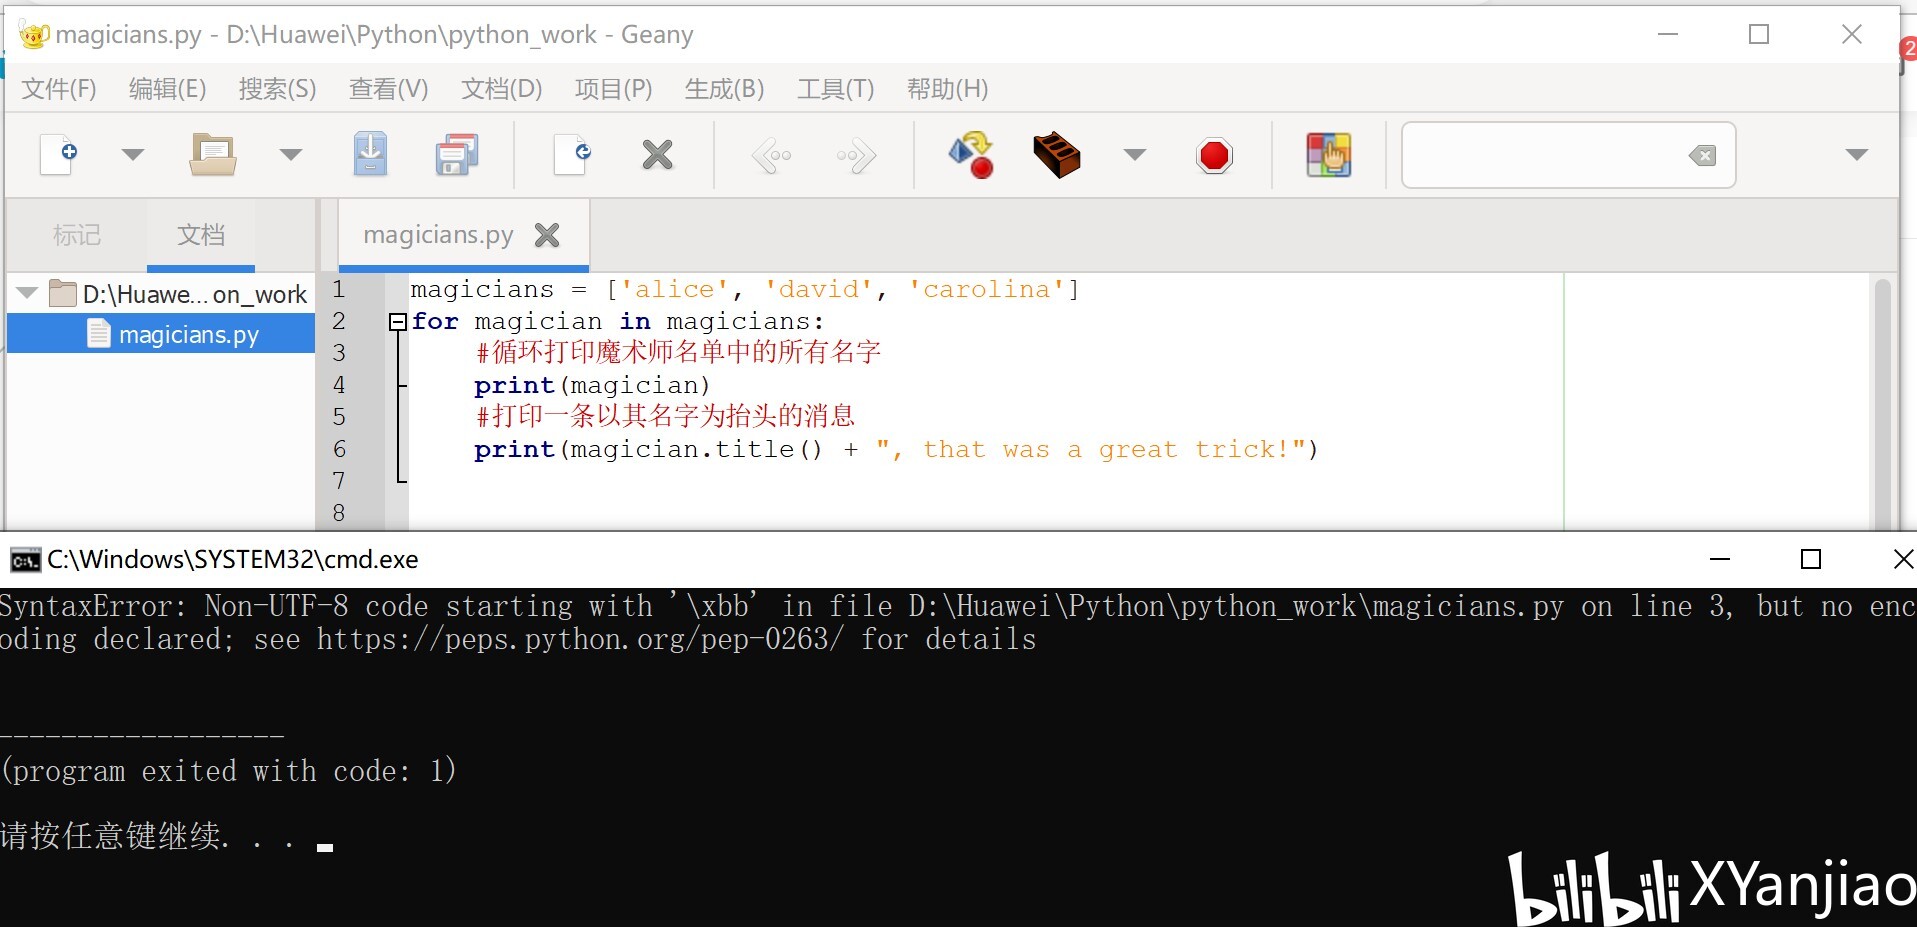The image size is (1917, 927).
Task: Open the 生成(B) menu
Action: tap(724, 89)
